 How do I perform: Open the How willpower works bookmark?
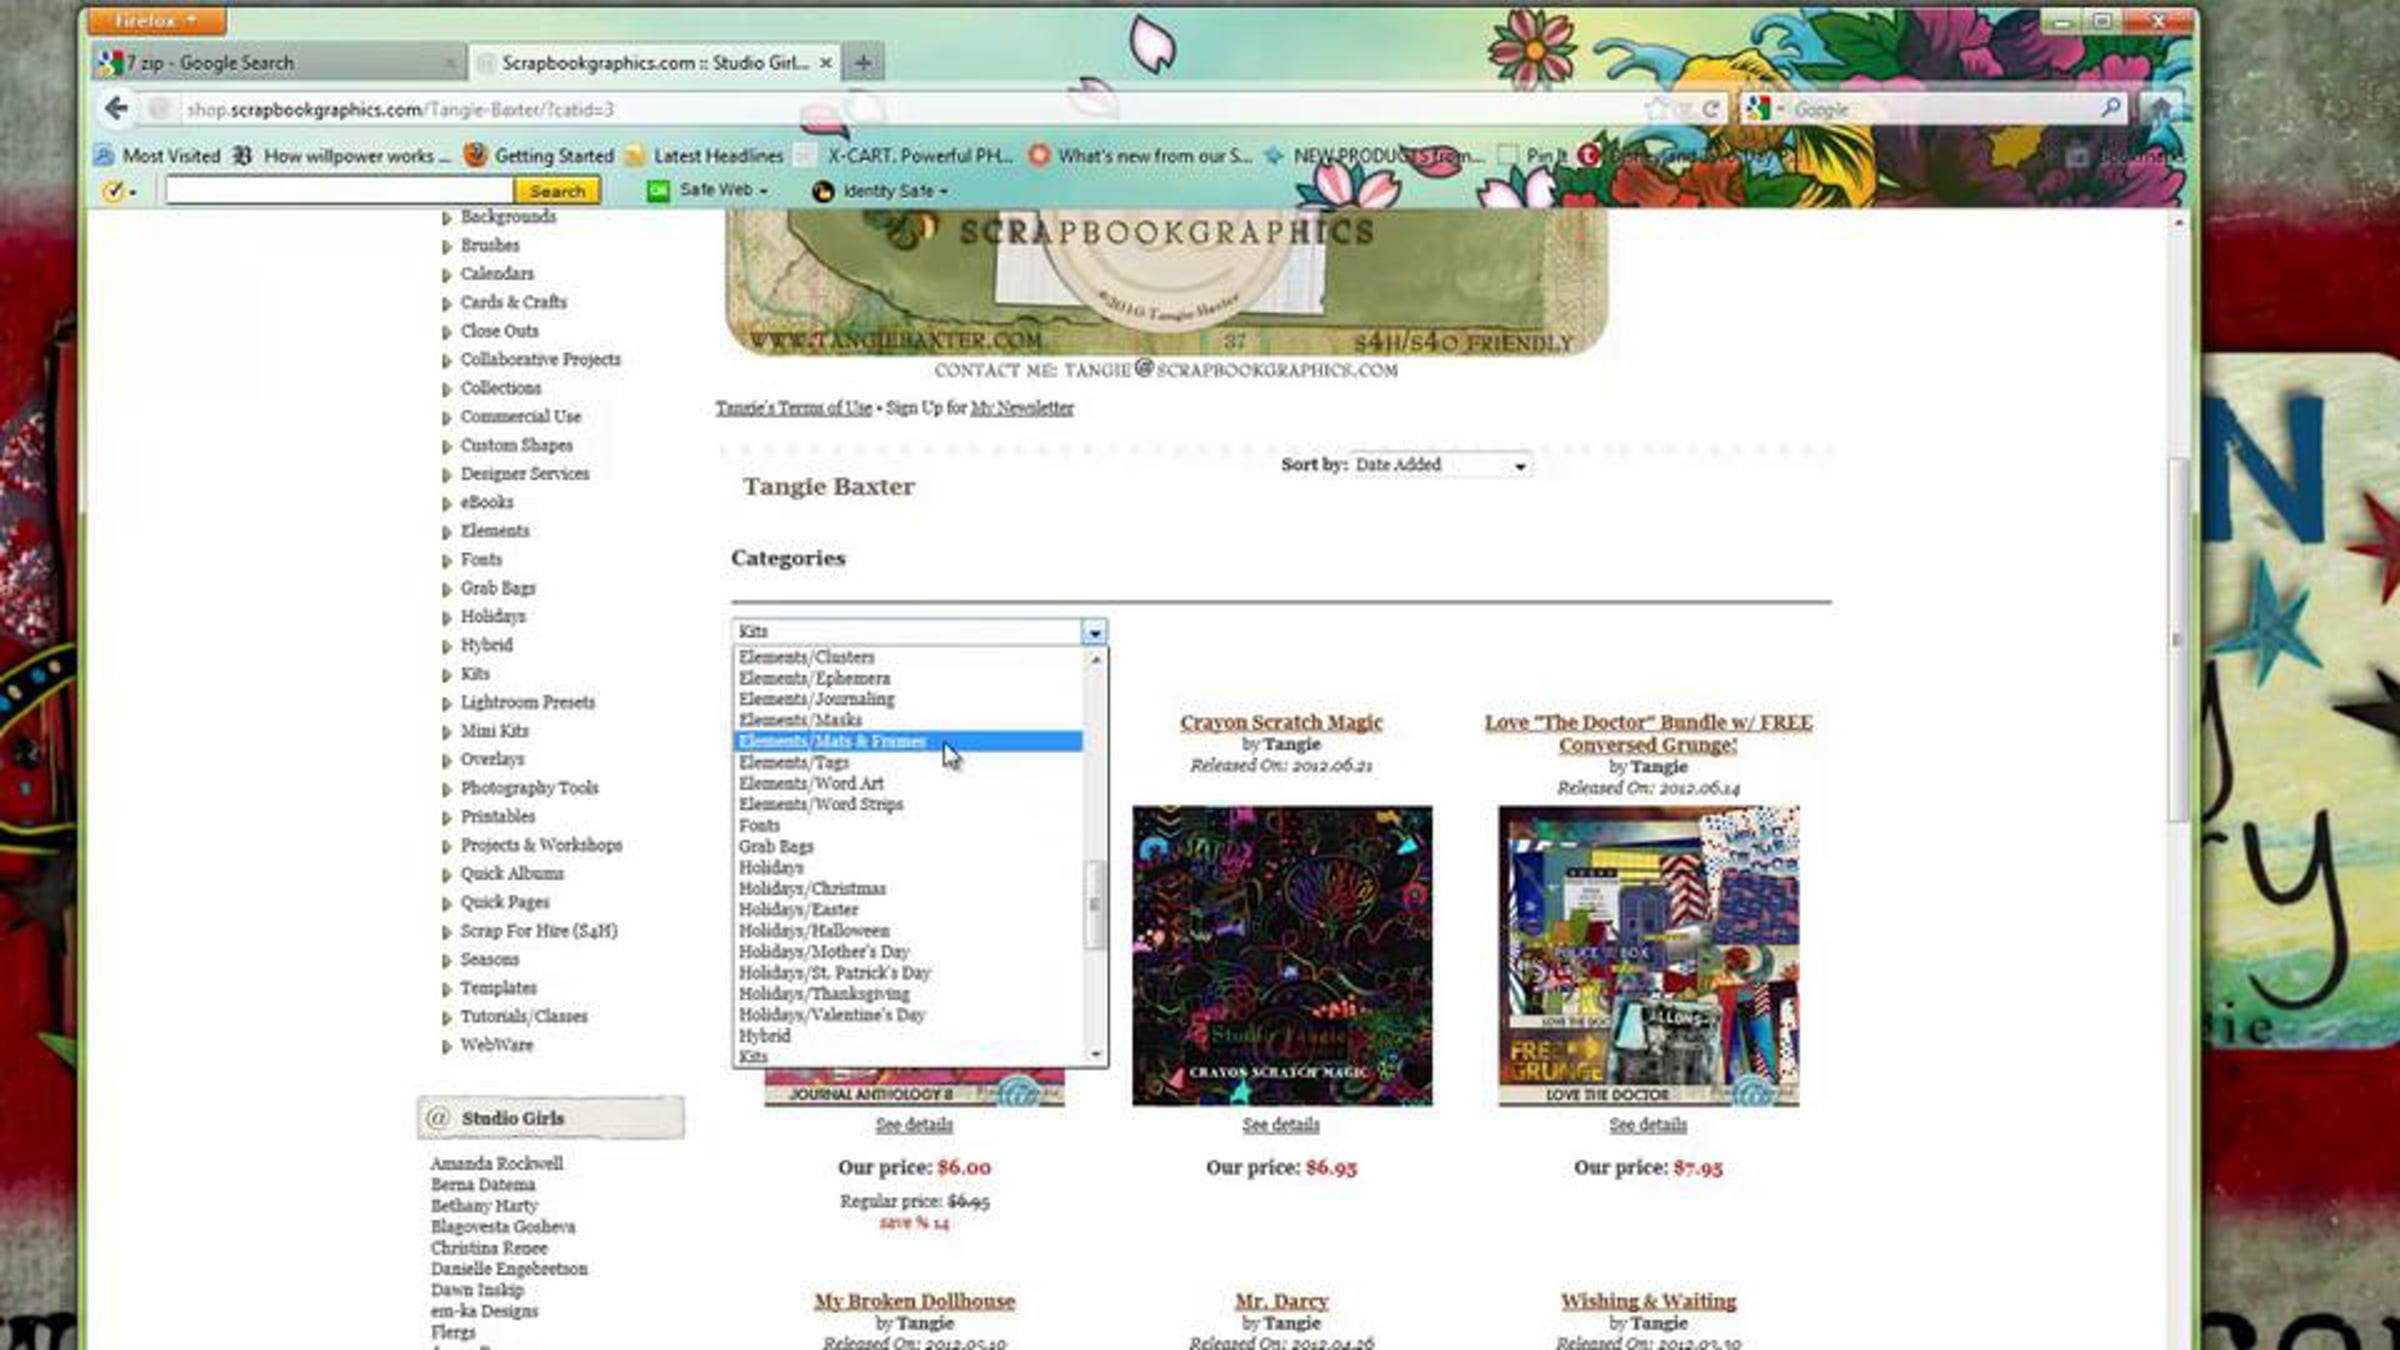point(342,156)
